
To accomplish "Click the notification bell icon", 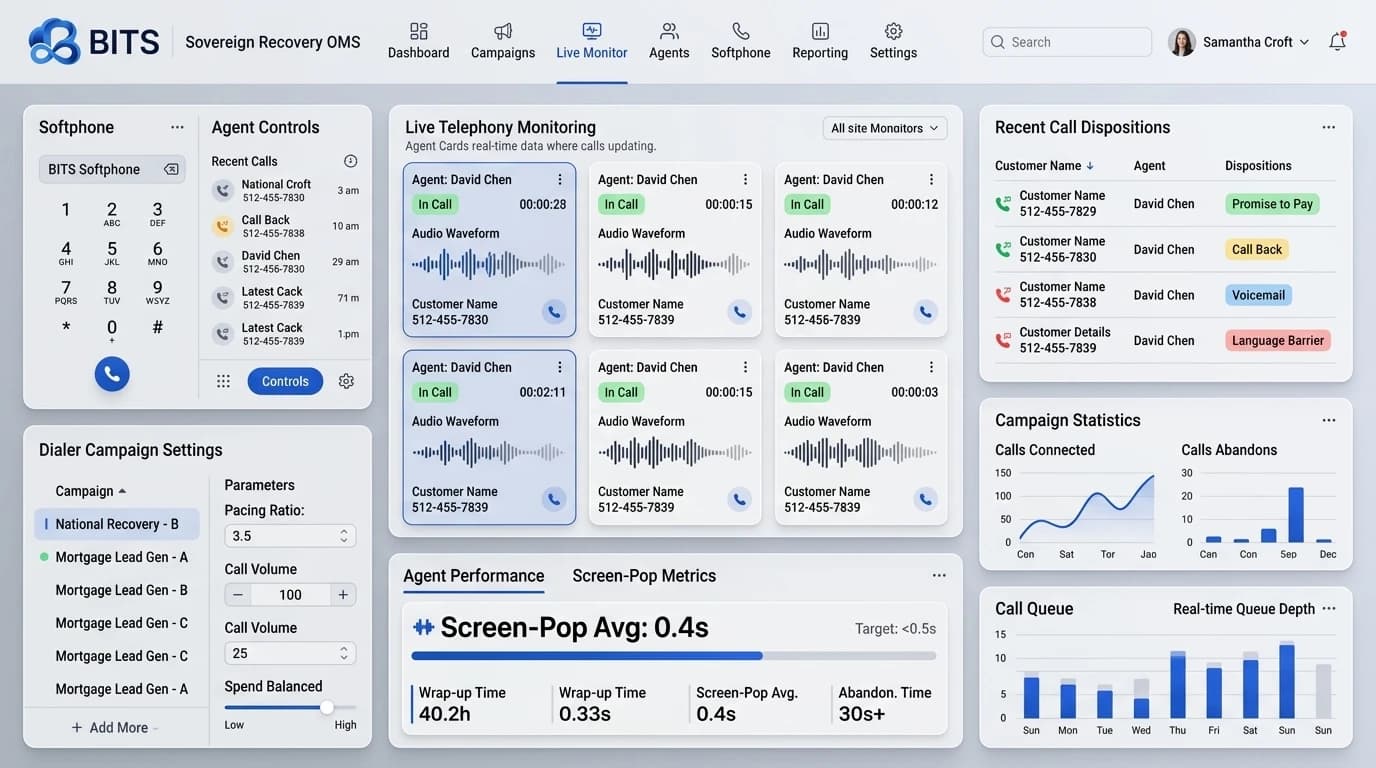I will click(x=1337, y=41).
